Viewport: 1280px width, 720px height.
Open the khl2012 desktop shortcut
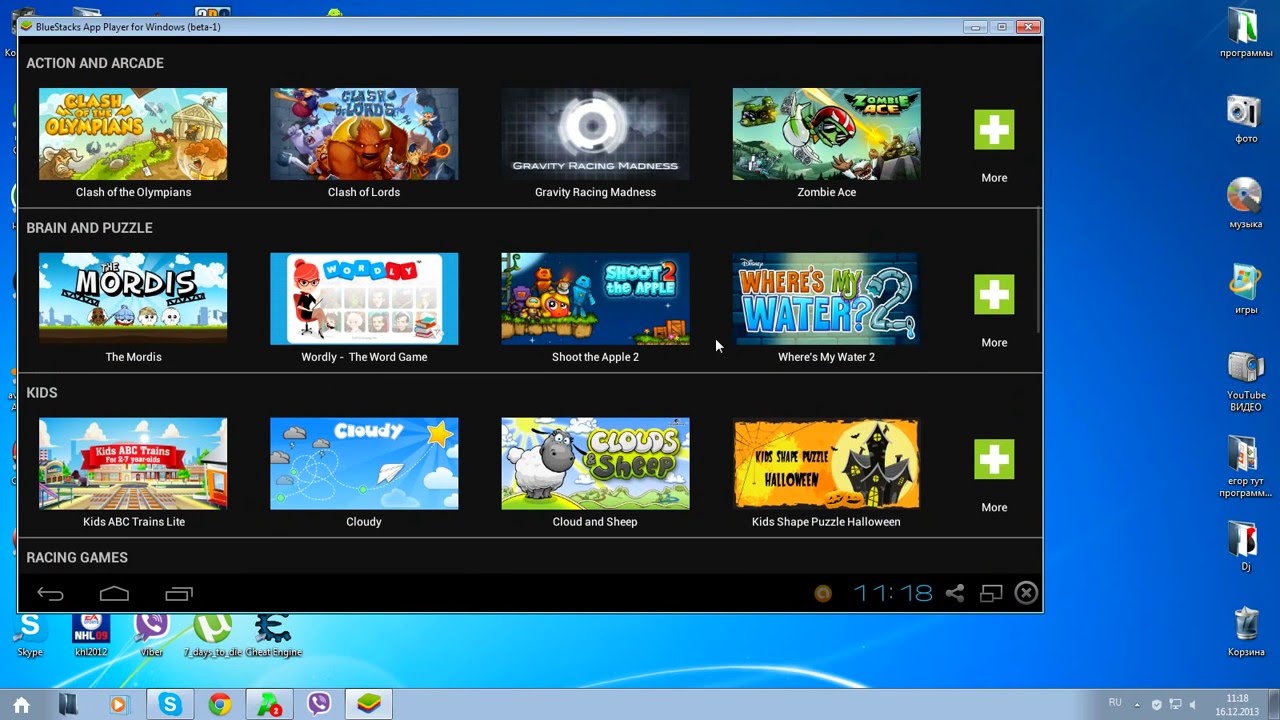[x=91, y=634]
